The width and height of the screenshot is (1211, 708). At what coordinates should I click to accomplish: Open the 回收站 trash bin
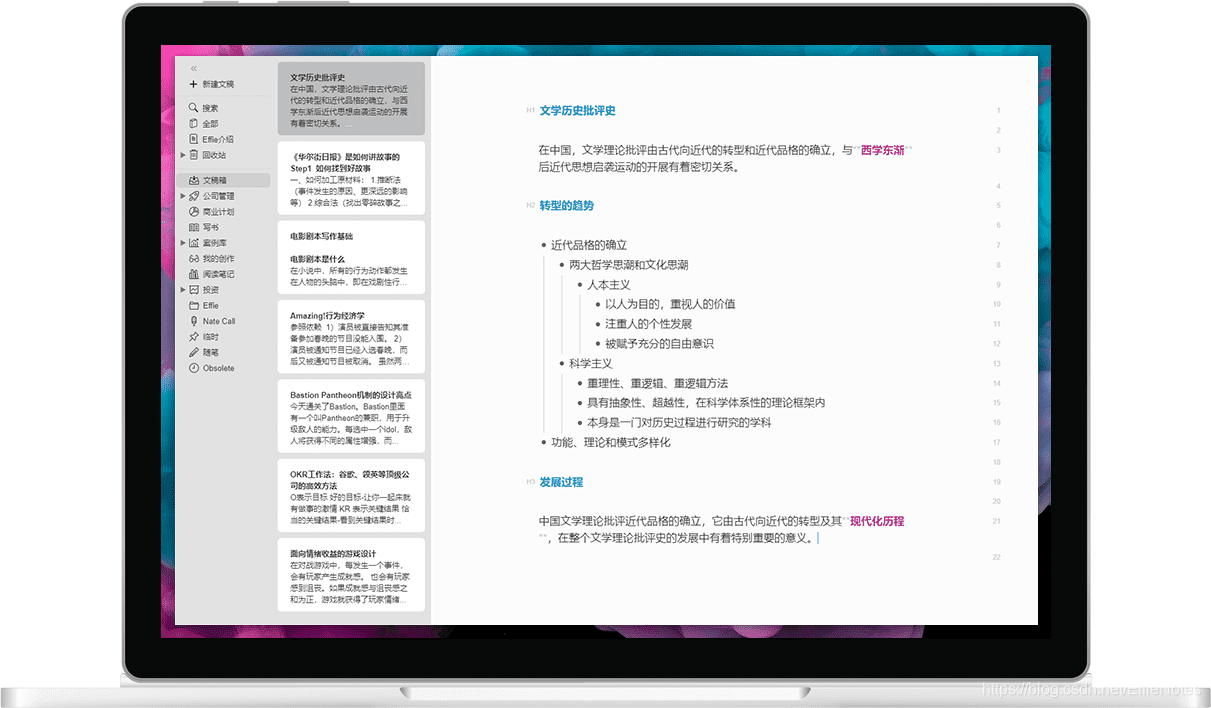(x=214, y=154)
